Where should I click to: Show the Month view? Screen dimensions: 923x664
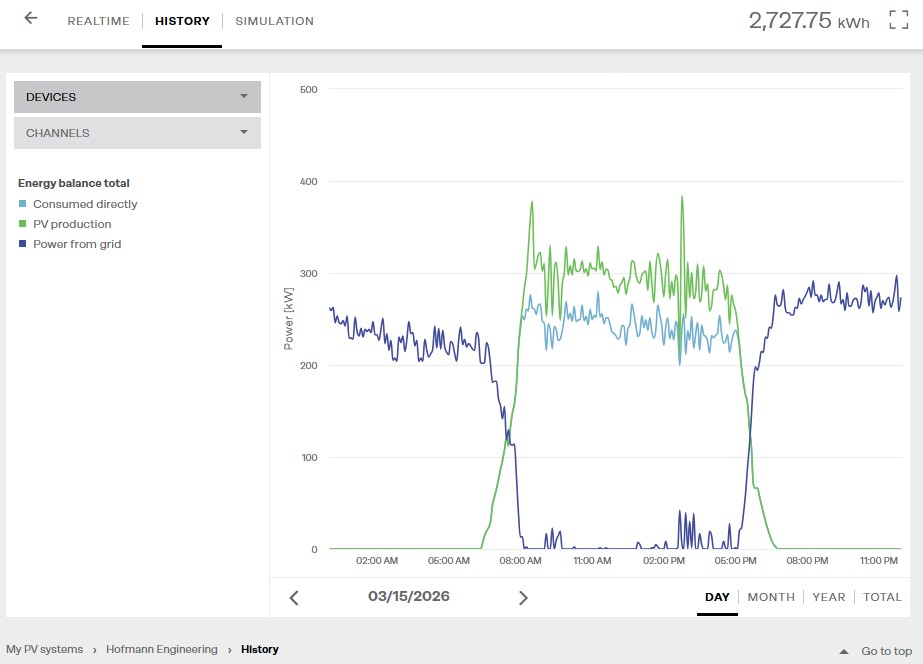pyautogui.click(x=771, y=597)
